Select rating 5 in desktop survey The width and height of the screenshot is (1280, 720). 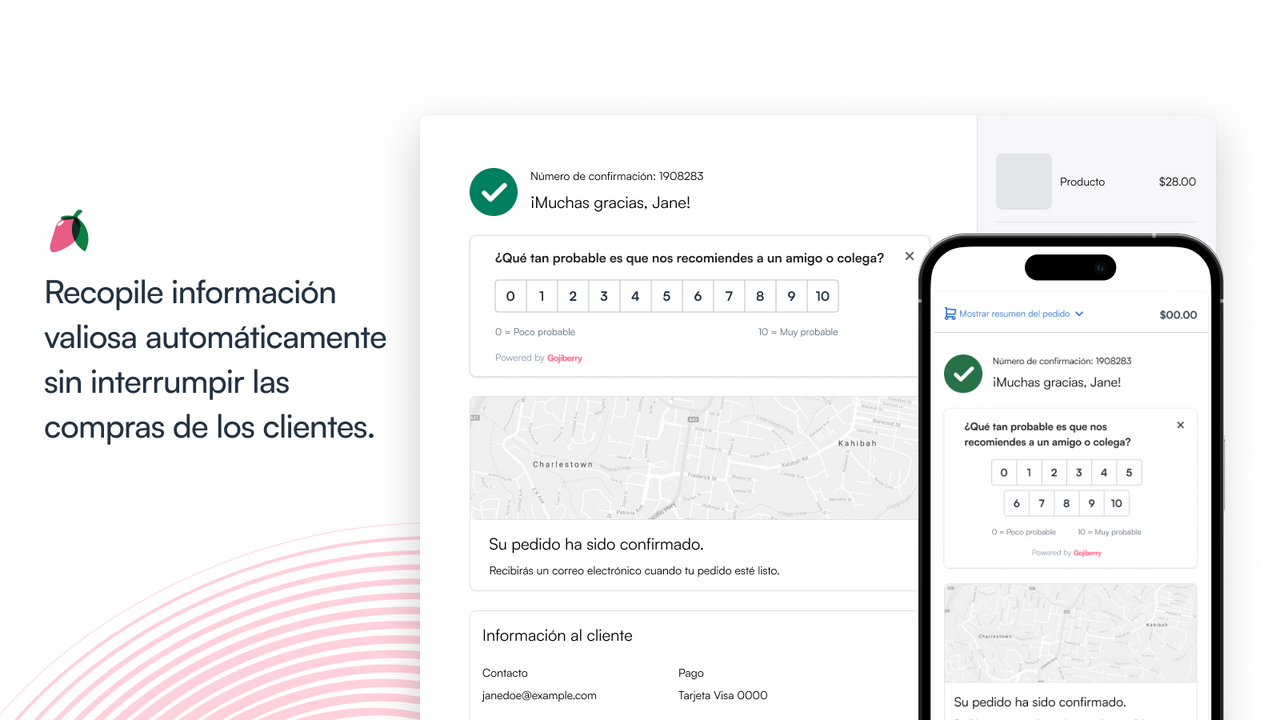click(x=666, y=296)
